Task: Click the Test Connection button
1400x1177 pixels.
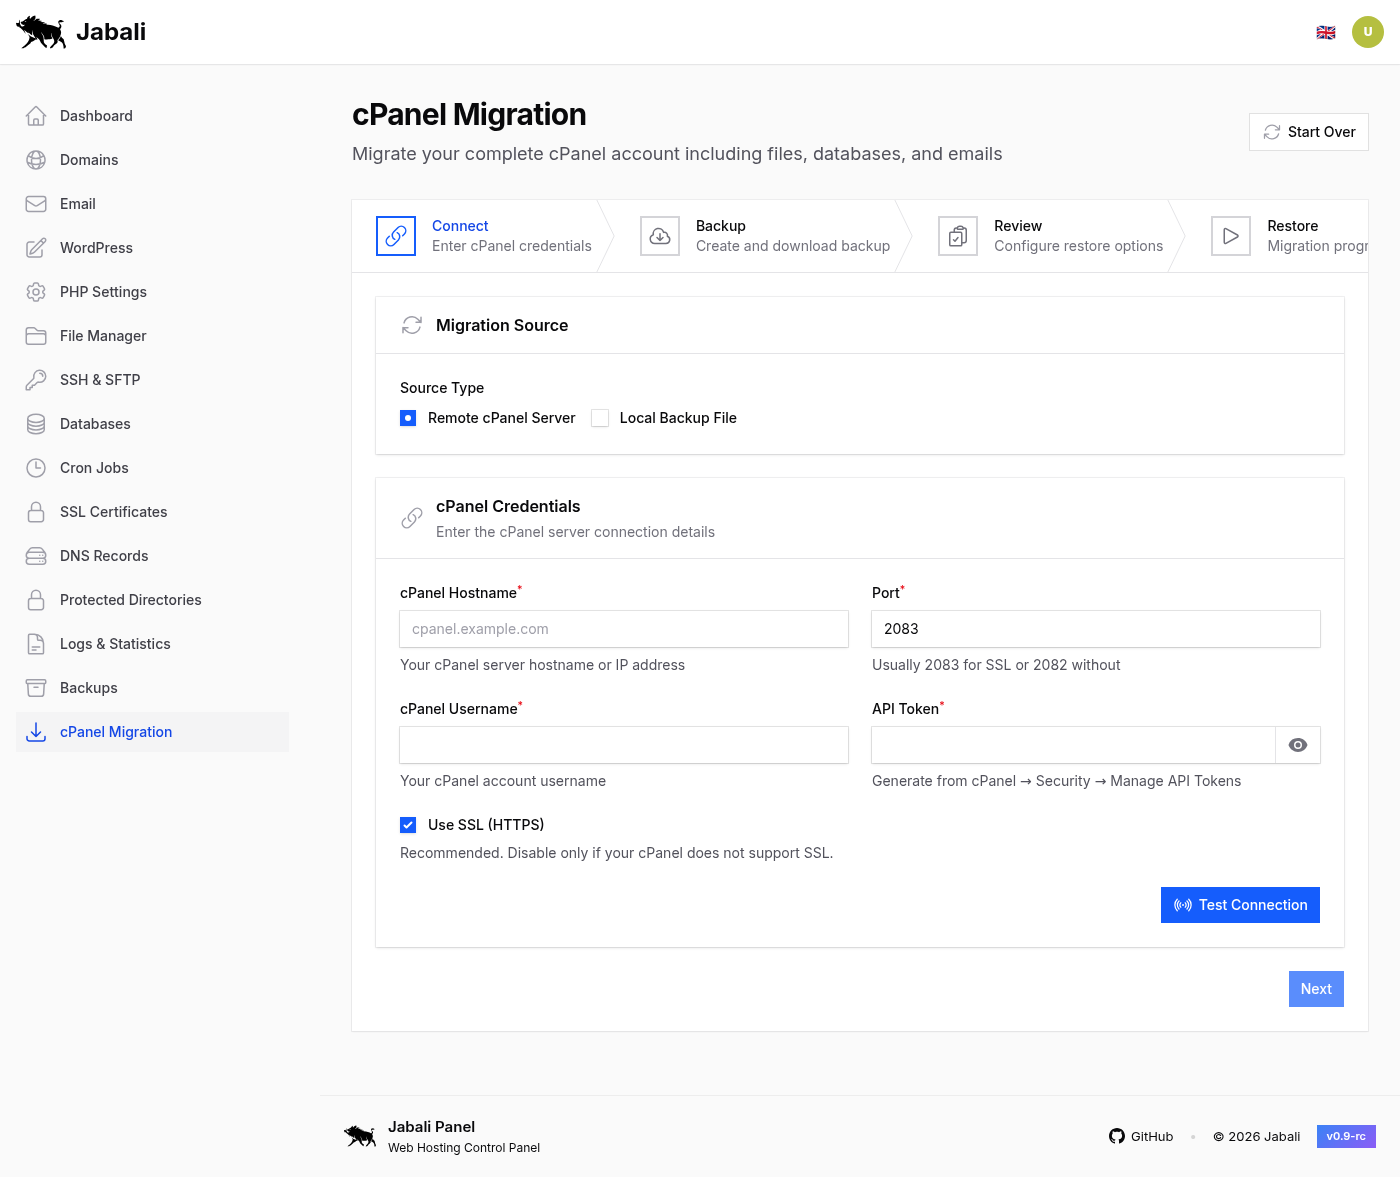Action: (1240, 904)
